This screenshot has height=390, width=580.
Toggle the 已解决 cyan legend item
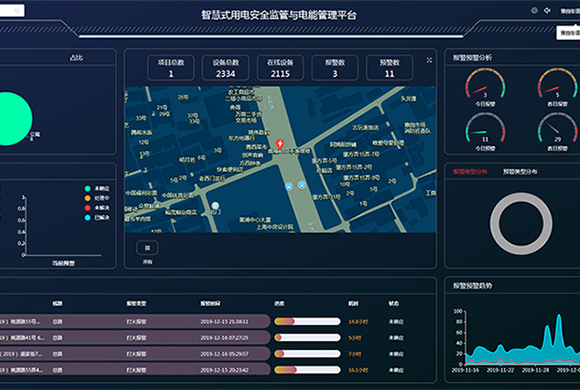pos(97,217)
